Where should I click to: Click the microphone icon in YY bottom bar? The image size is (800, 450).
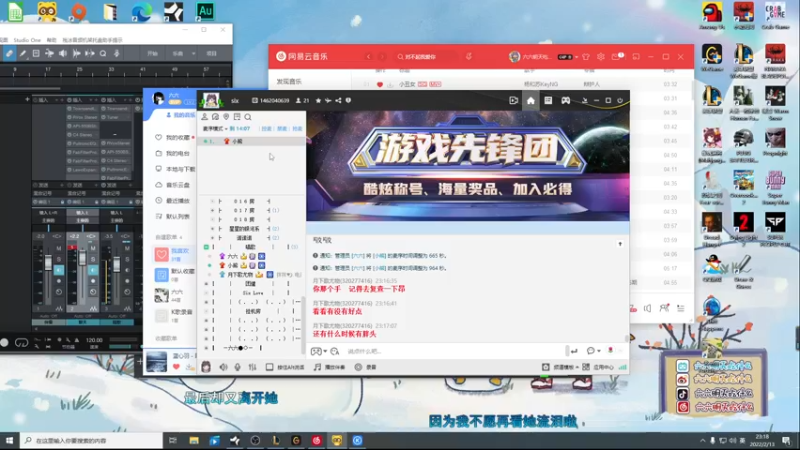[237, 367]
